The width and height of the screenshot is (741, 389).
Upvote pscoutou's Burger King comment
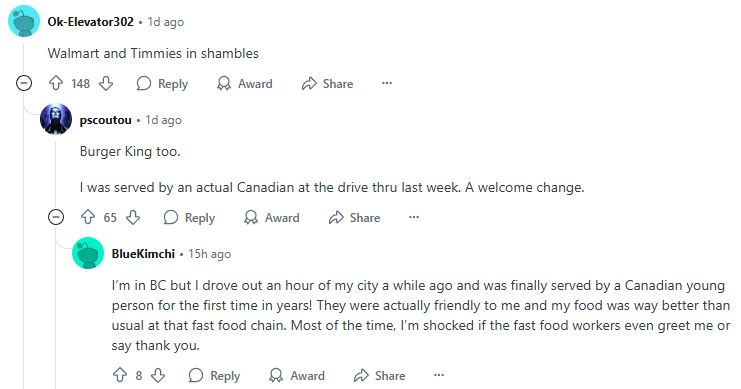point(88,217)
